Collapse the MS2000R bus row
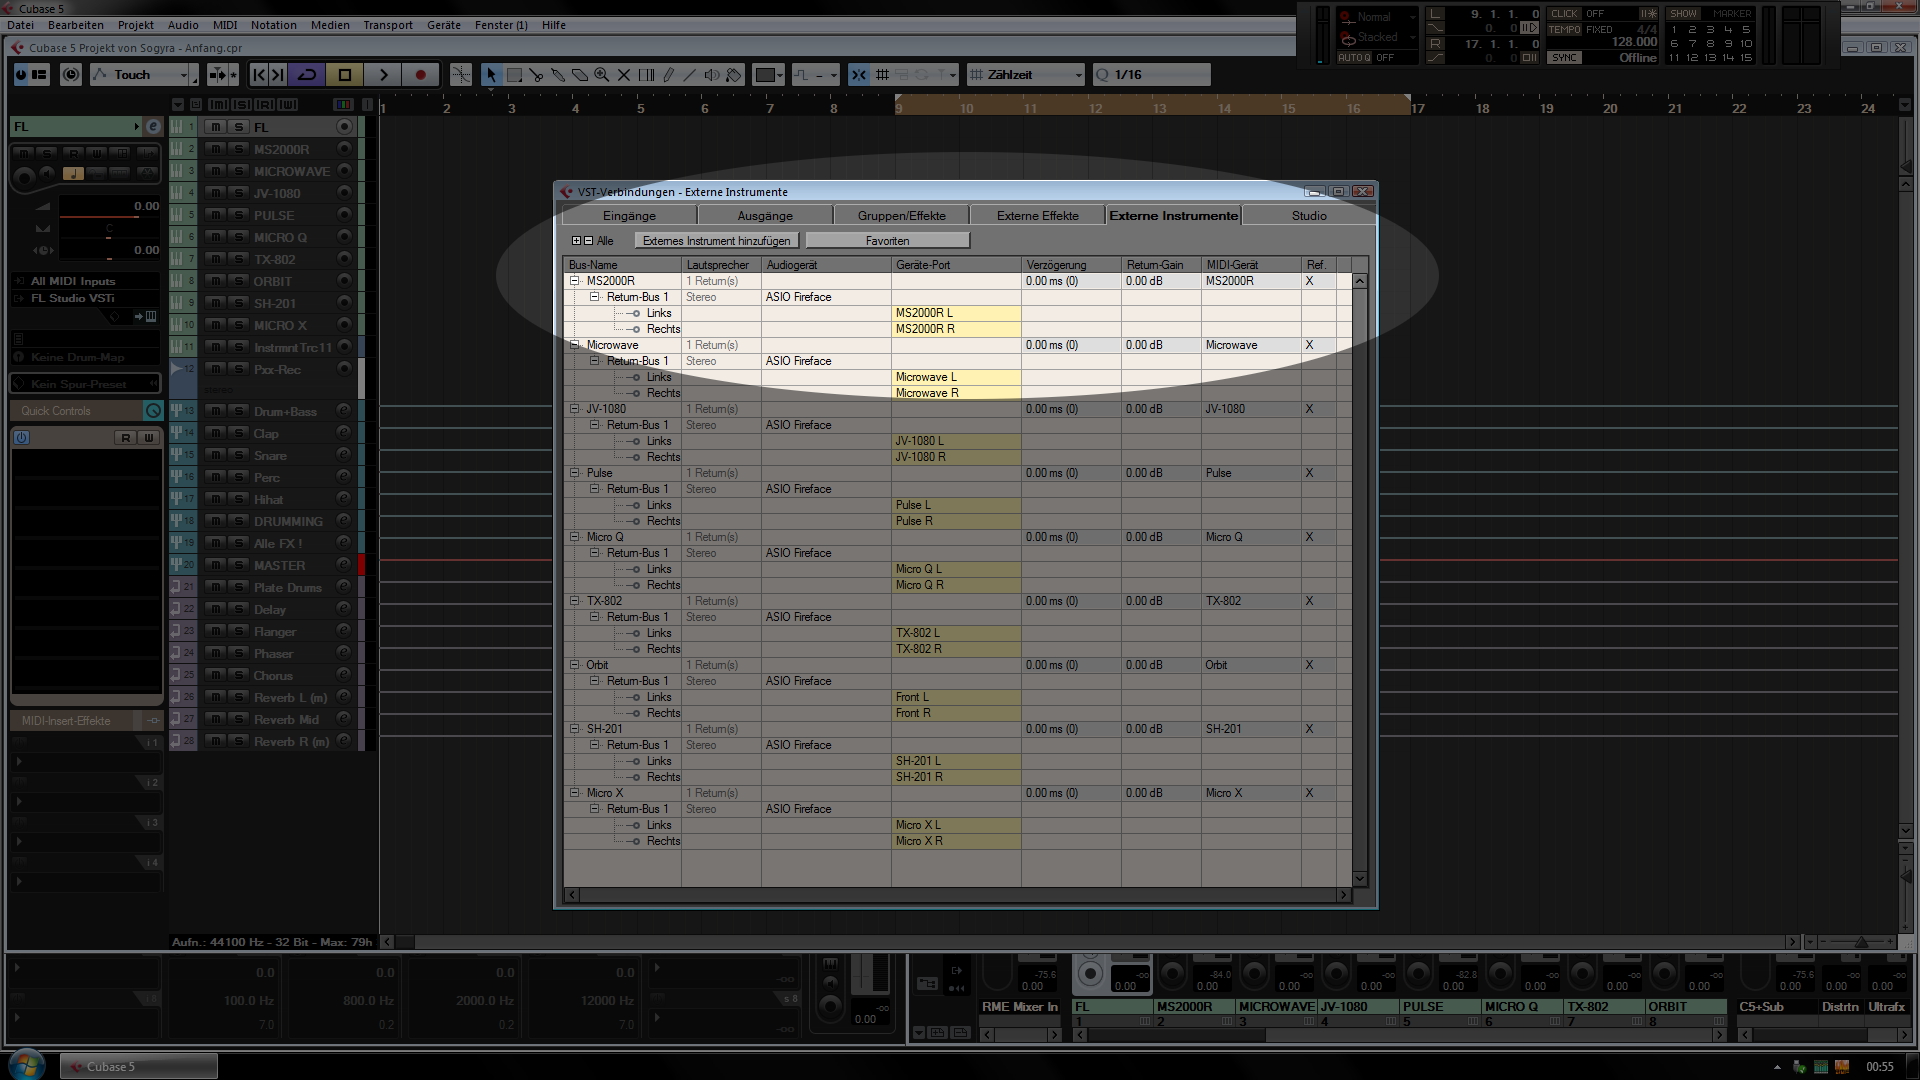The height and width of the screenshot is (1080, 1920). coord(575,281)
